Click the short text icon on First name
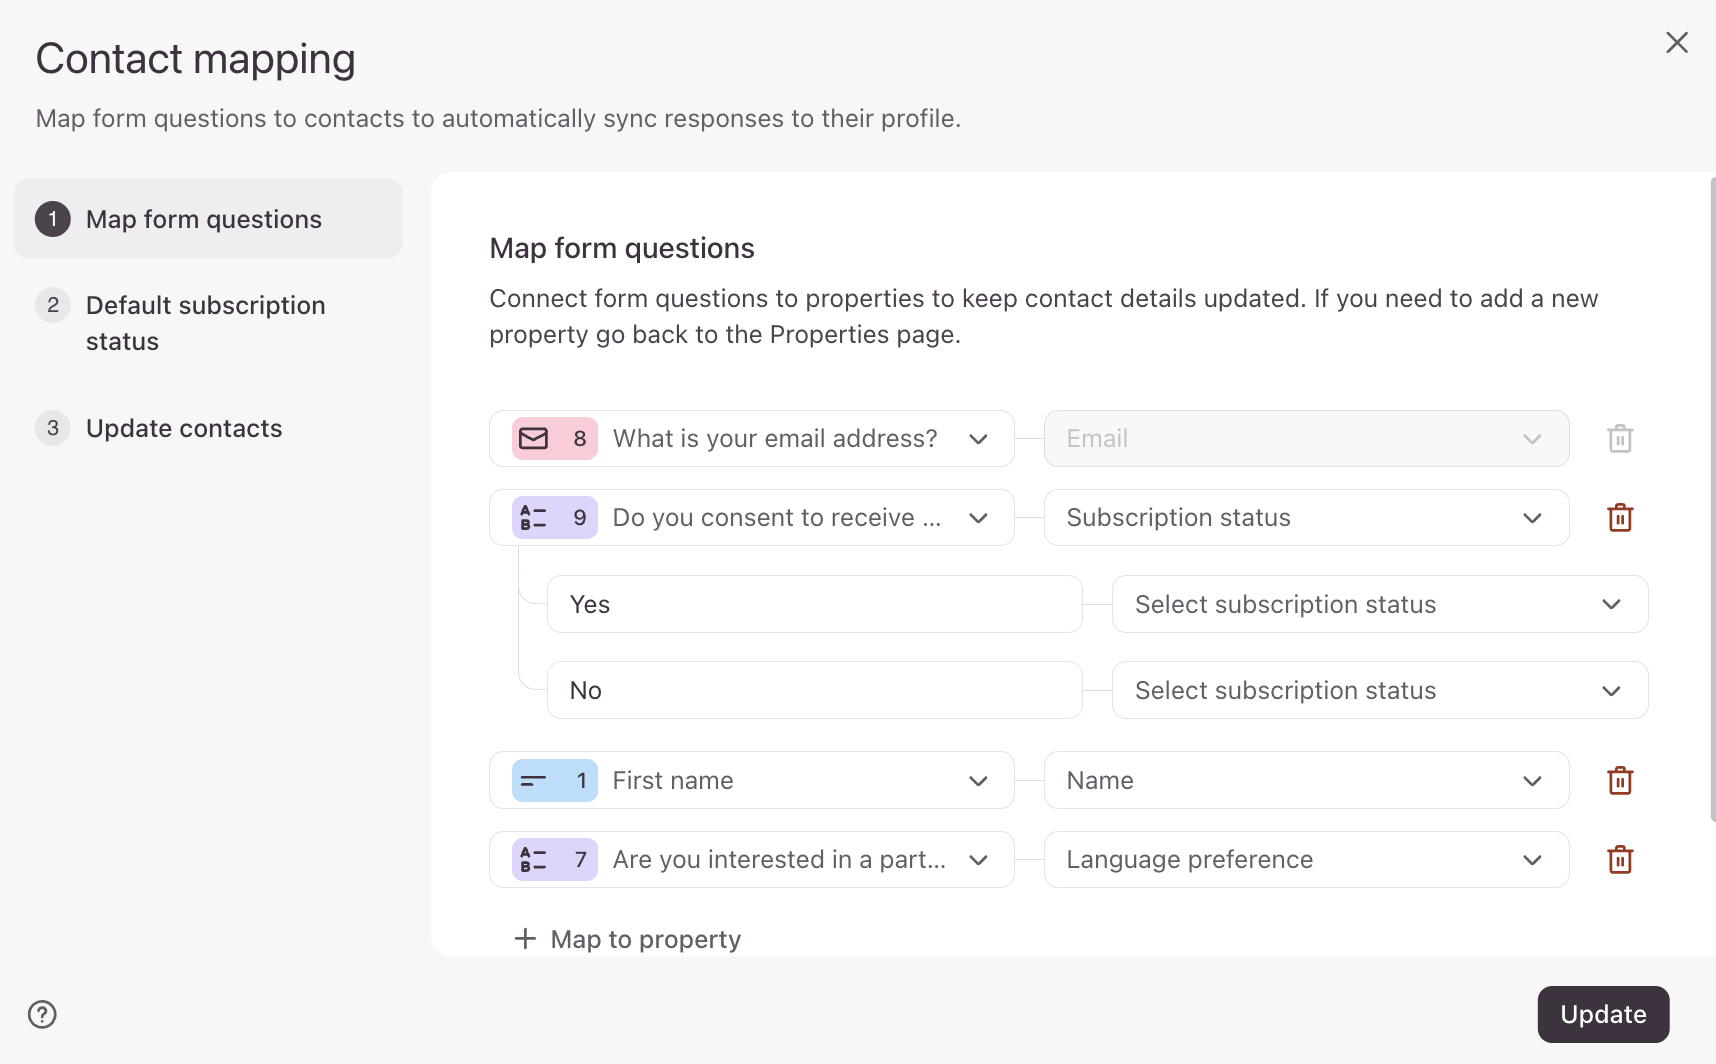This screenshot has height=1064, width=1716. tap(534, 781)
